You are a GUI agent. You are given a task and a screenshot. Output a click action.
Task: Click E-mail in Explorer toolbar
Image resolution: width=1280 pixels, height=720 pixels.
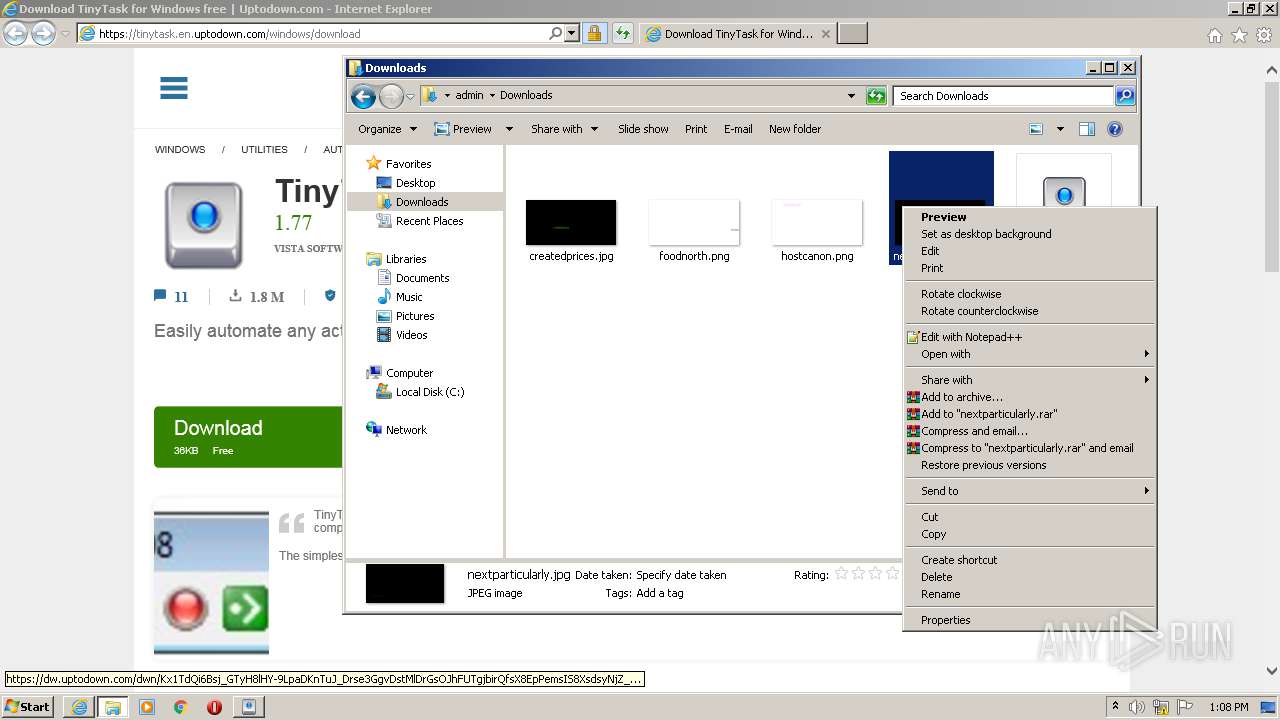(738, 129)
